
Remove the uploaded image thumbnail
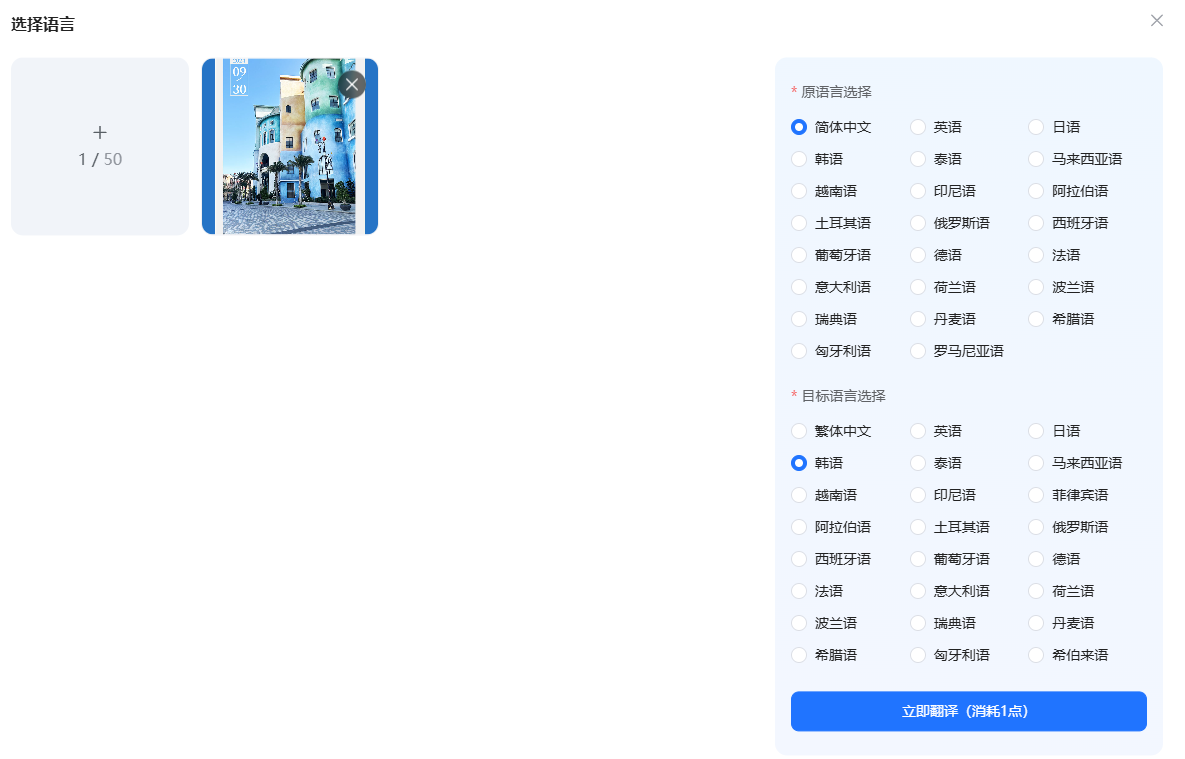coord(351,85)
